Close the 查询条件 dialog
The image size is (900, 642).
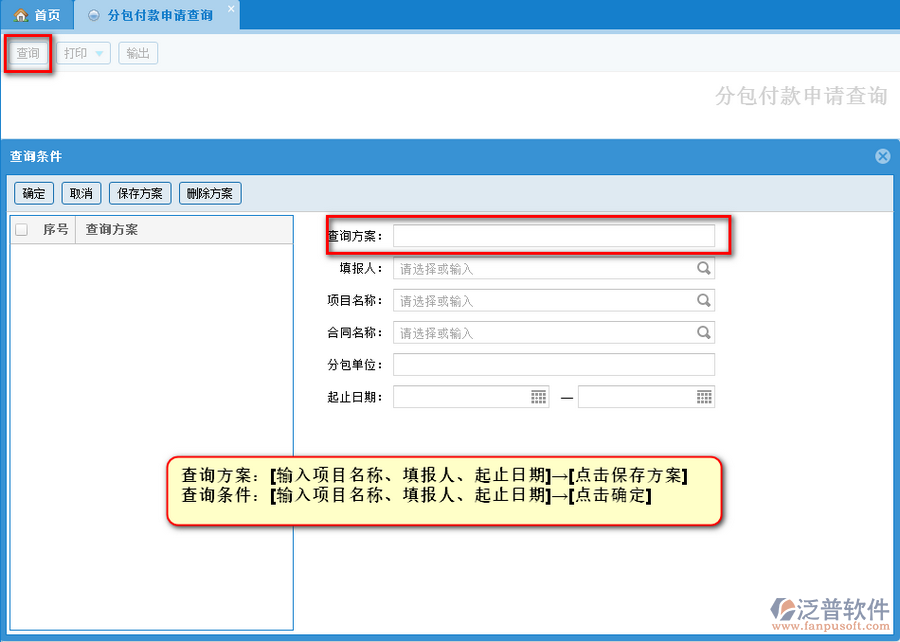point(883,156)
